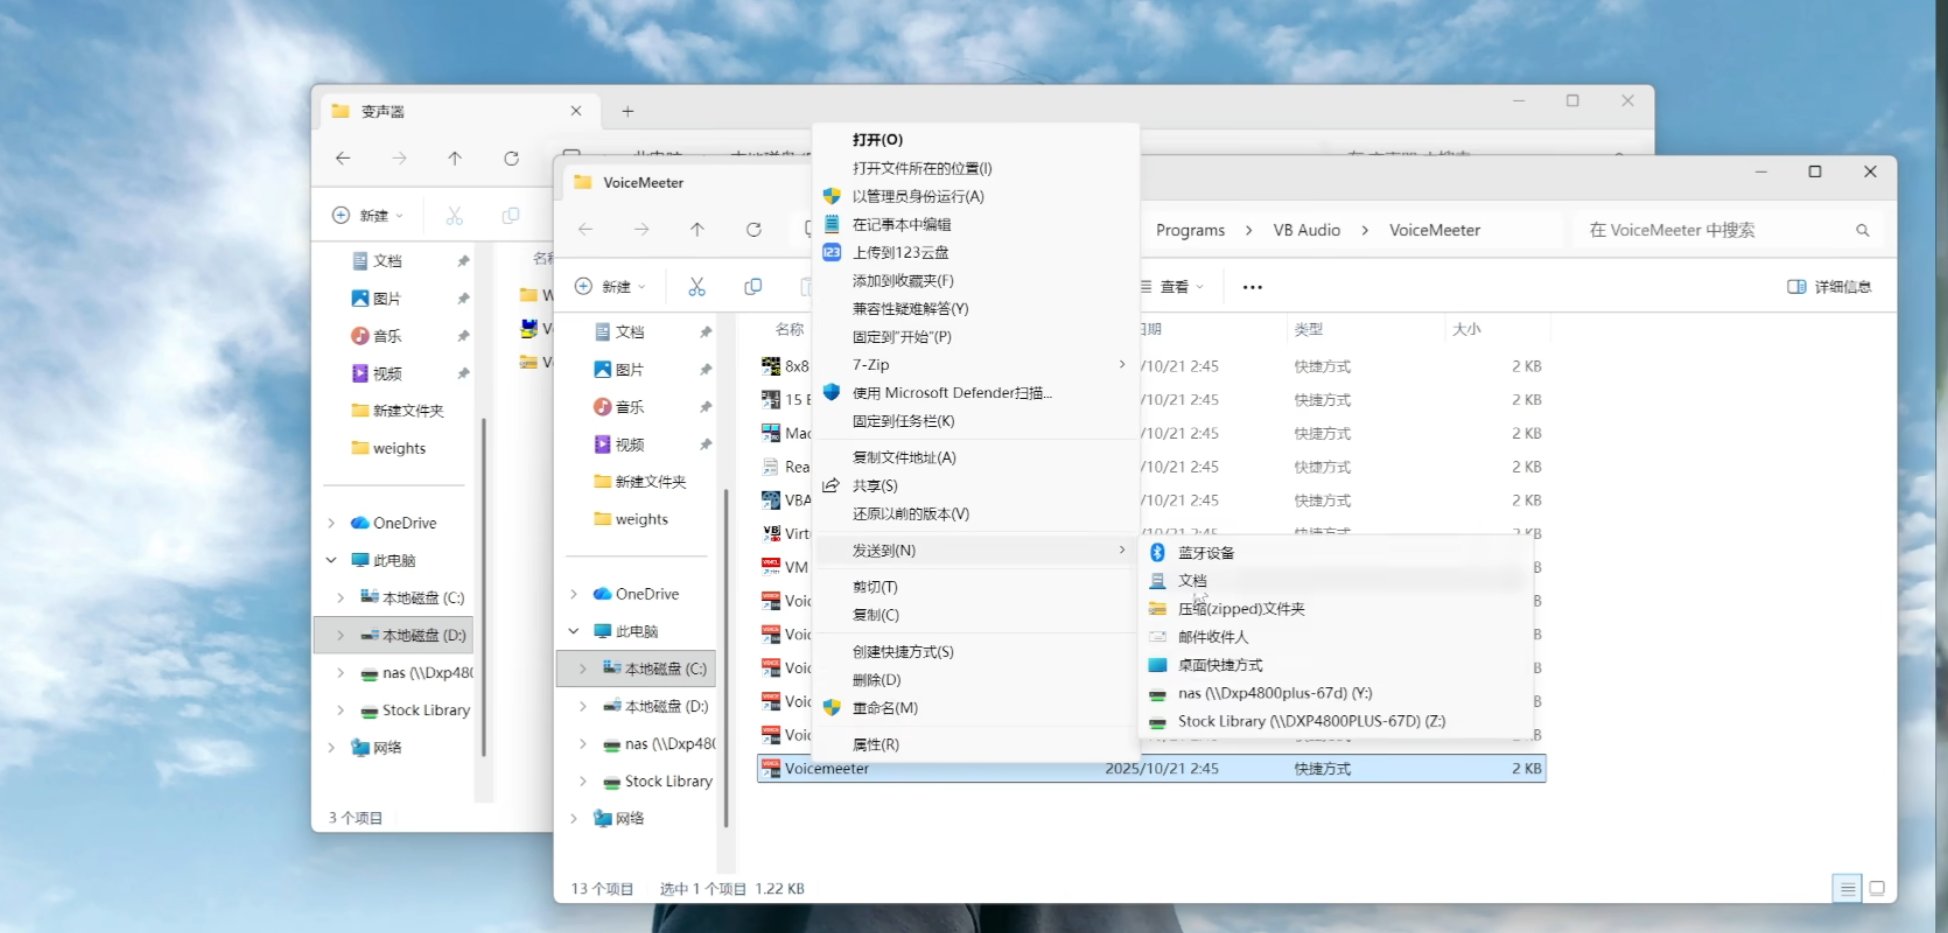Refresh the VoiceMeeter folder view
The width and height of the screenshot is (1948, 933).
(754, 230)
